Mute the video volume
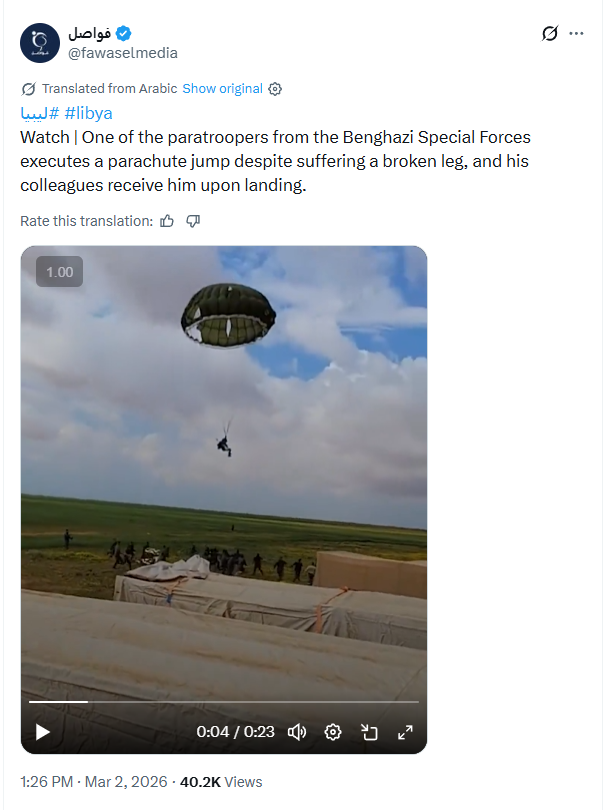 click(x=297, y=732)
